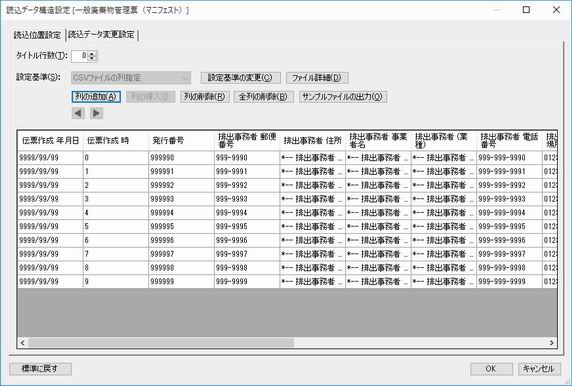
Task: Click cell 999995 in 発行番号 column
Action: pyautogui.click(x=181, y=227)
